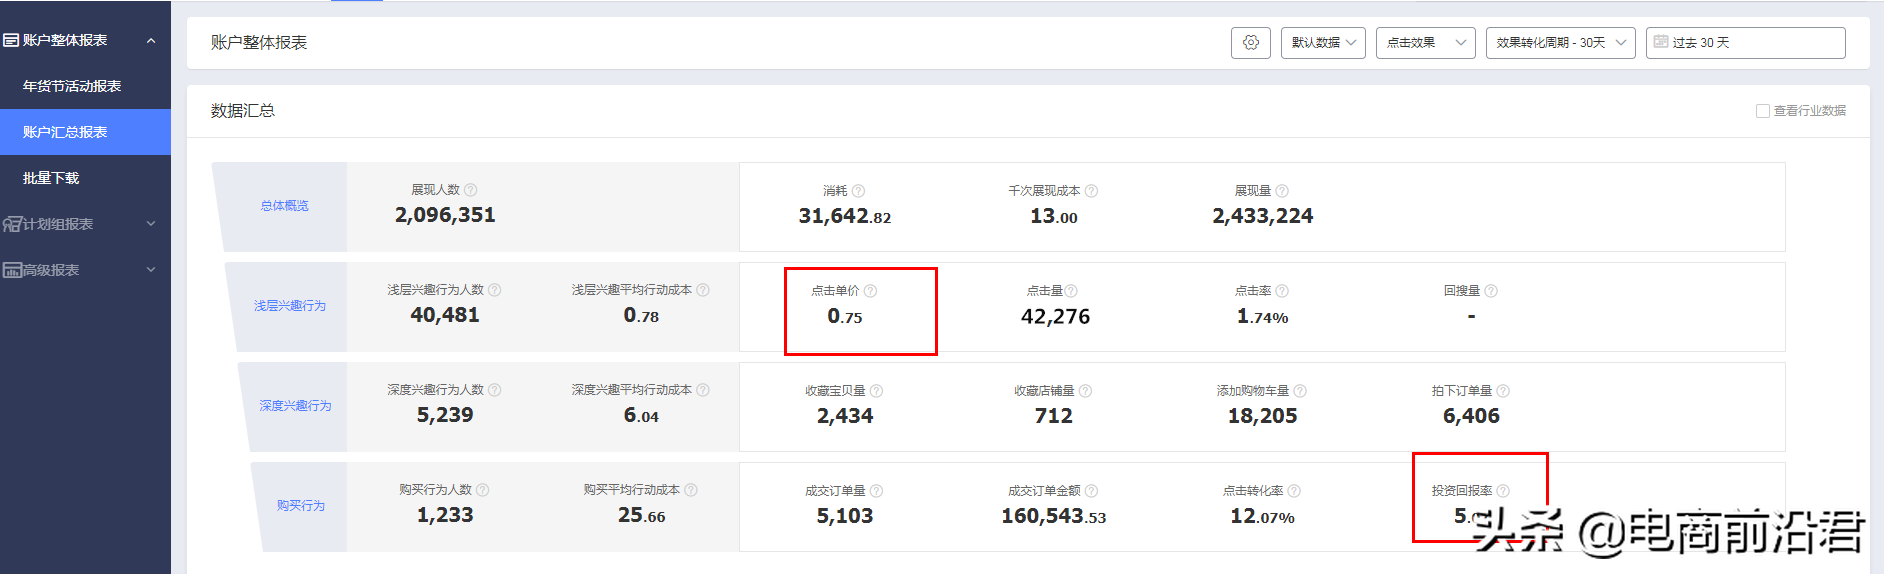
Task: Click help icon next to 深度兴趣平均行动成本
Action: [703, 390]
